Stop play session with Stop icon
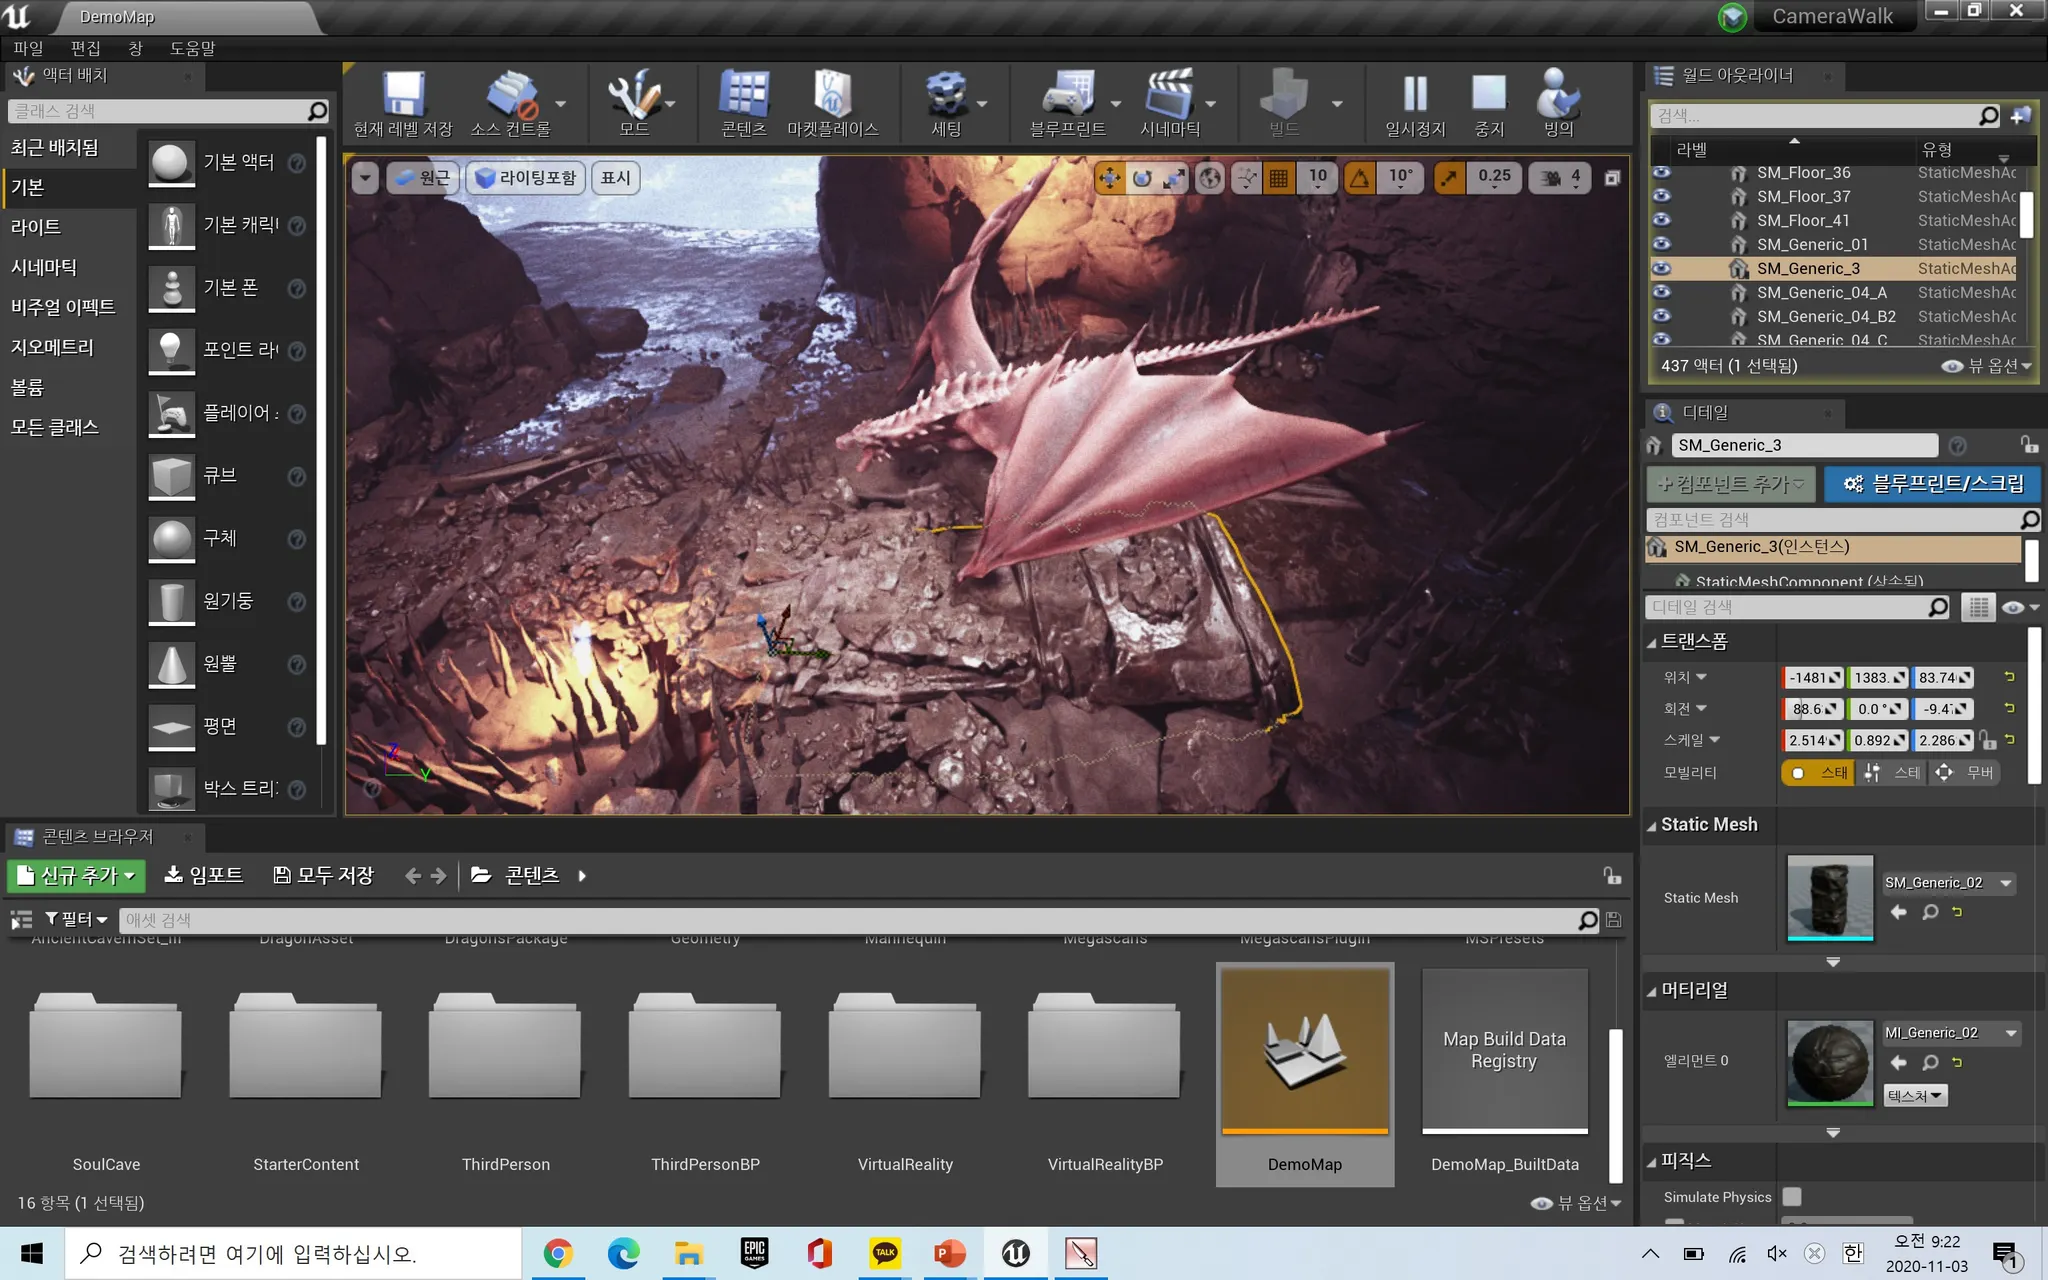The width and height of the screenshot is (2048, 1280). click(x=1489, y=95)
